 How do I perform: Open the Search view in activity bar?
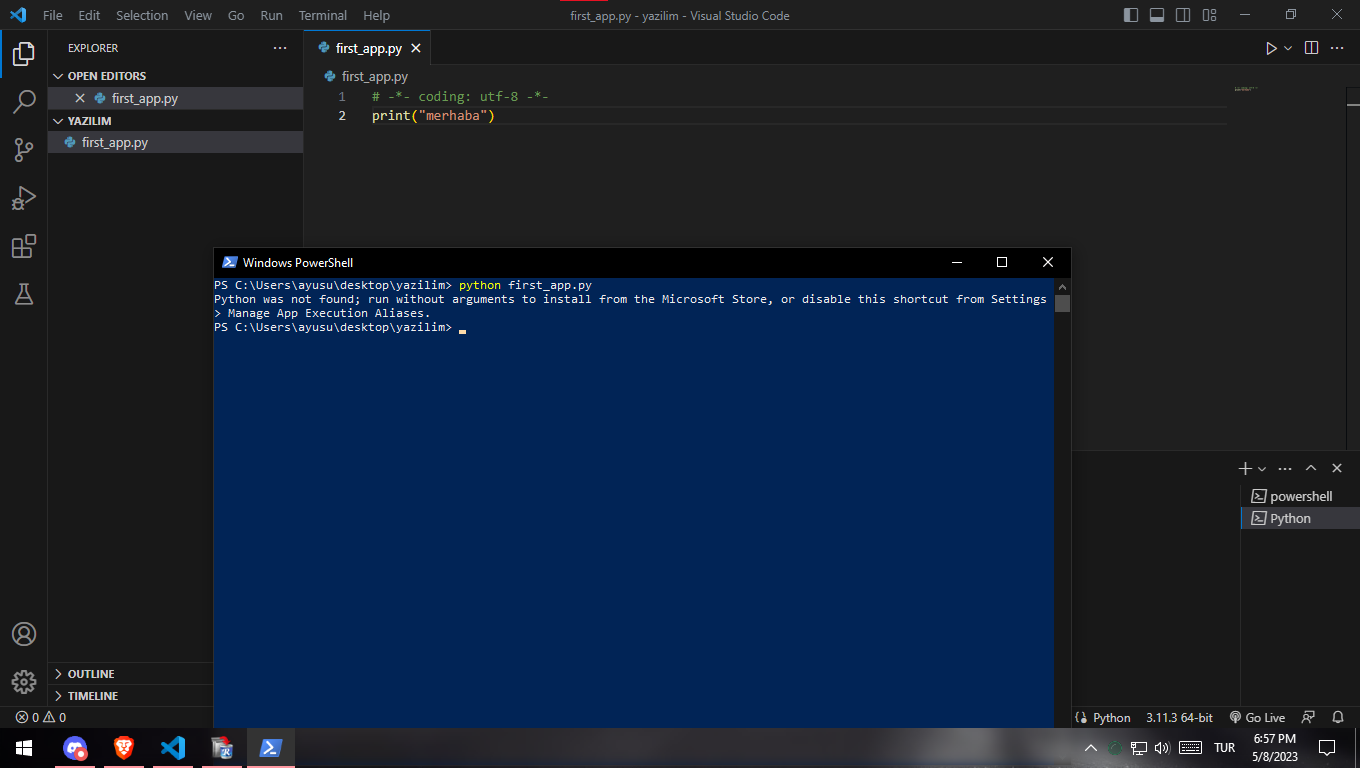tap(24, 102)
